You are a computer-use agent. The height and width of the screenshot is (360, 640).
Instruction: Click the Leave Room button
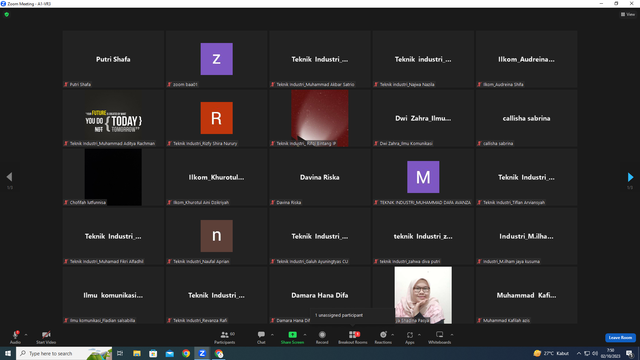coord(620,338)
